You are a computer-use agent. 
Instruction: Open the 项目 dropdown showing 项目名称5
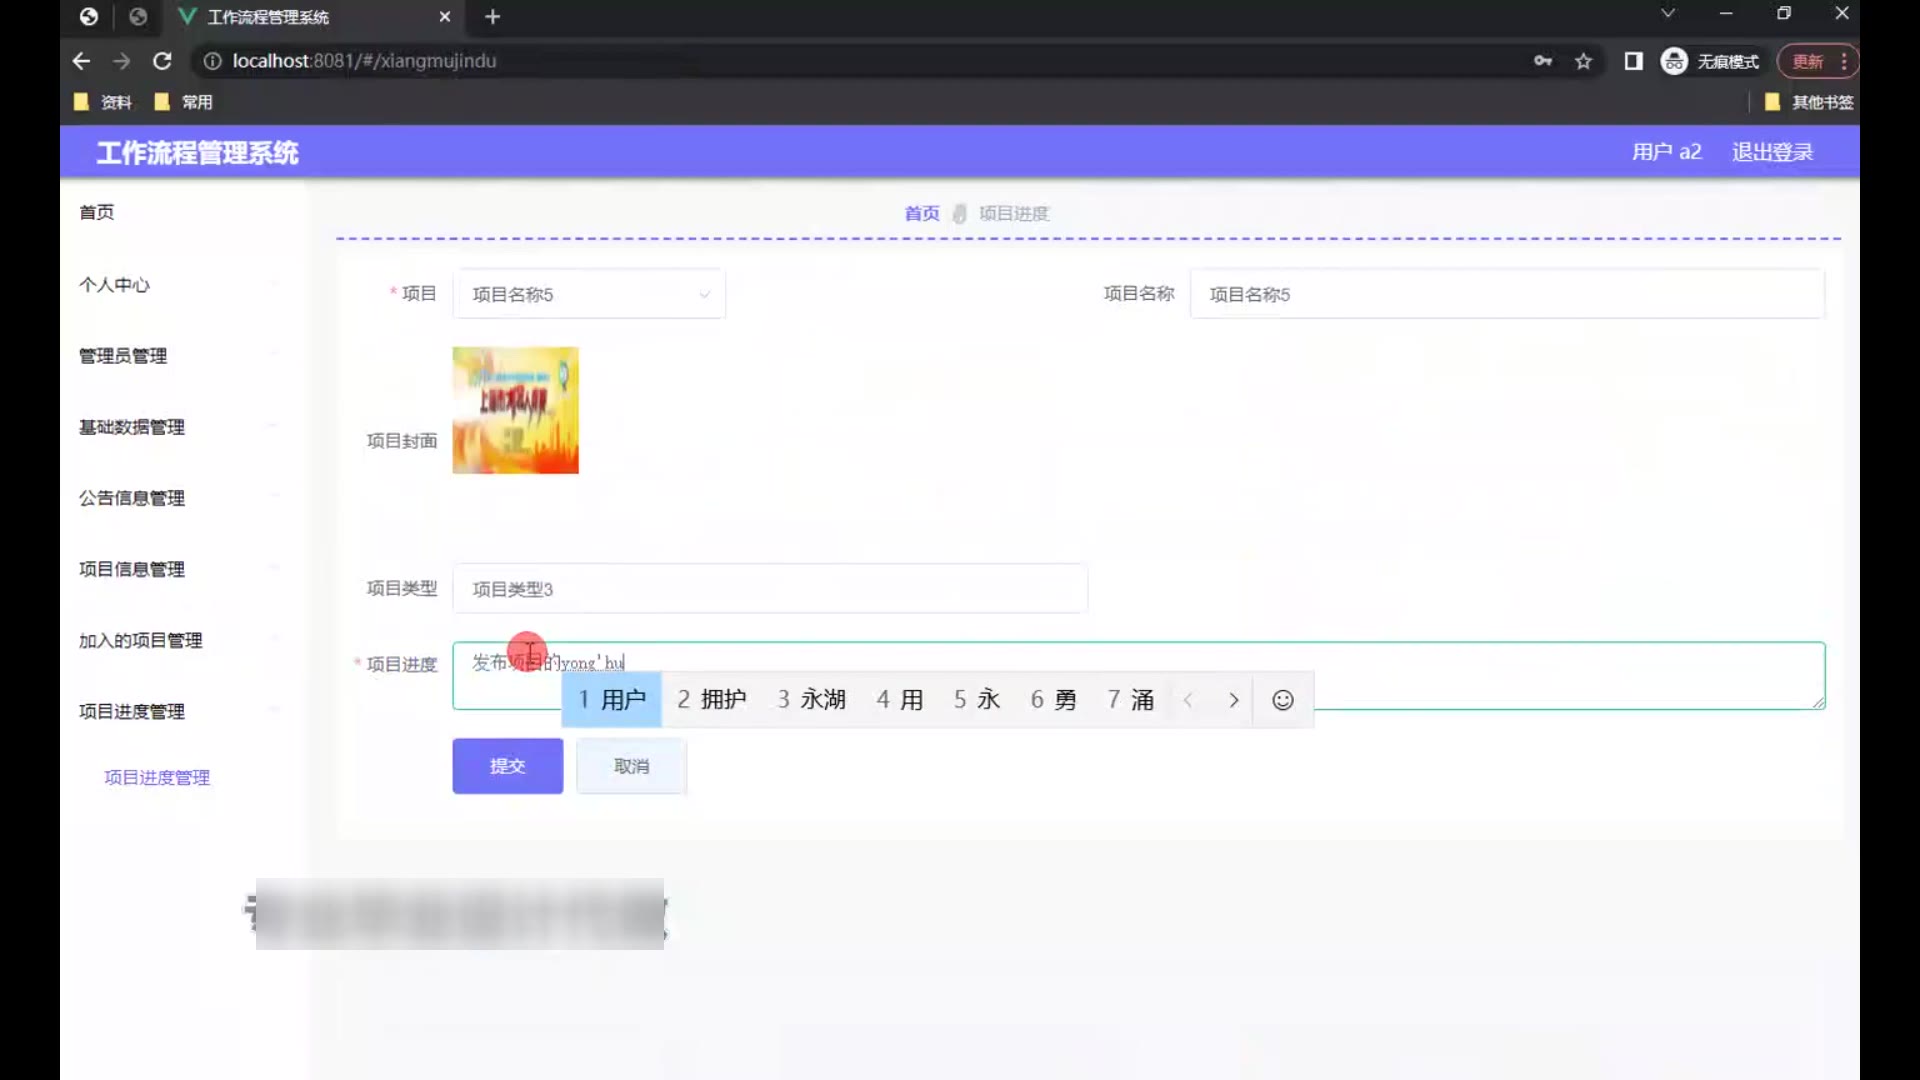(x=588, y=294)
